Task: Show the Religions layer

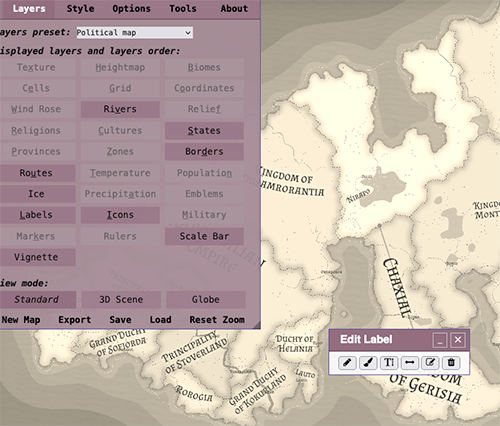Action: point(36,131)
